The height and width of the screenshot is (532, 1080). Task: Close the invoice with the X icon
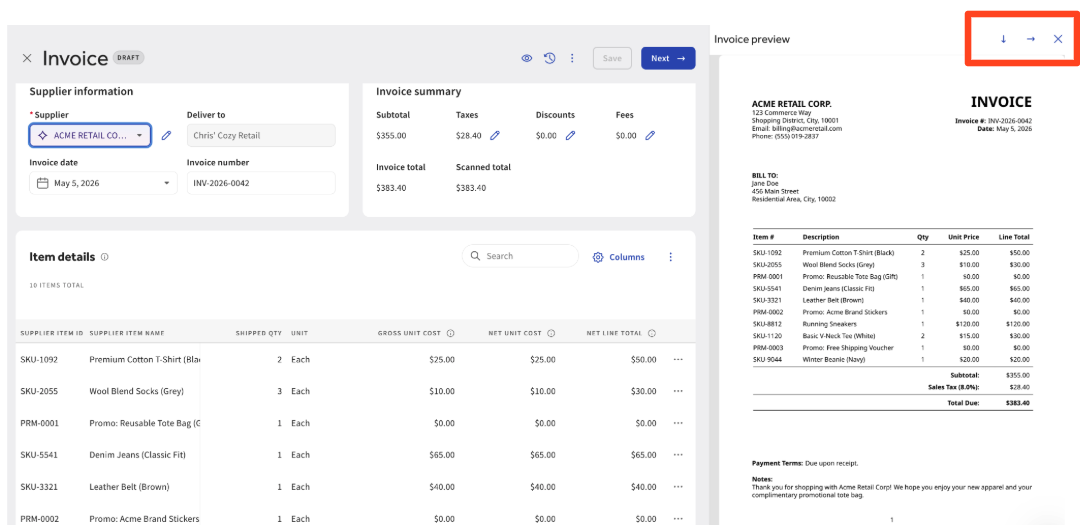(27, 59)
